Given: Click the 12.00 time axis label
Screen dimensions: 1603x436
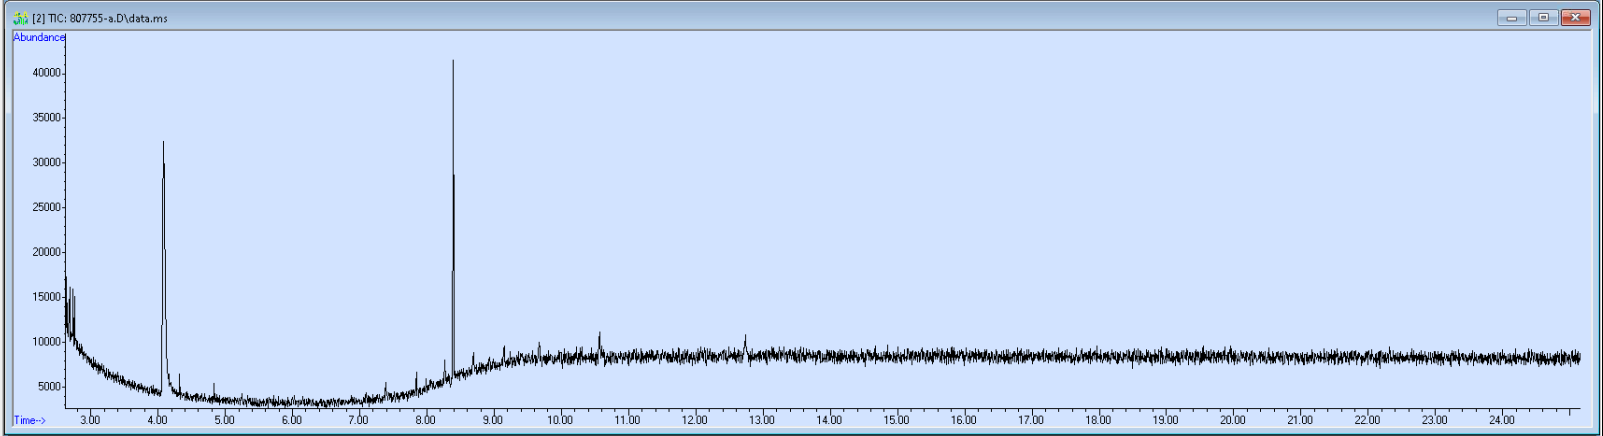Looking at the screenshot, I should coord(694,420).
